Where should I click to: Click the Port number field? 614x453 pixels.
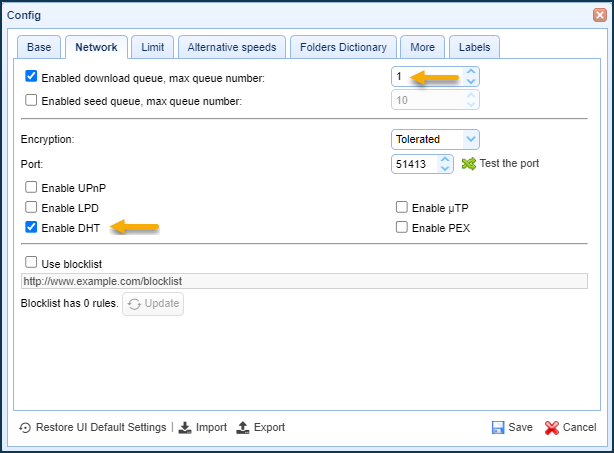click(x=415, y=164)
